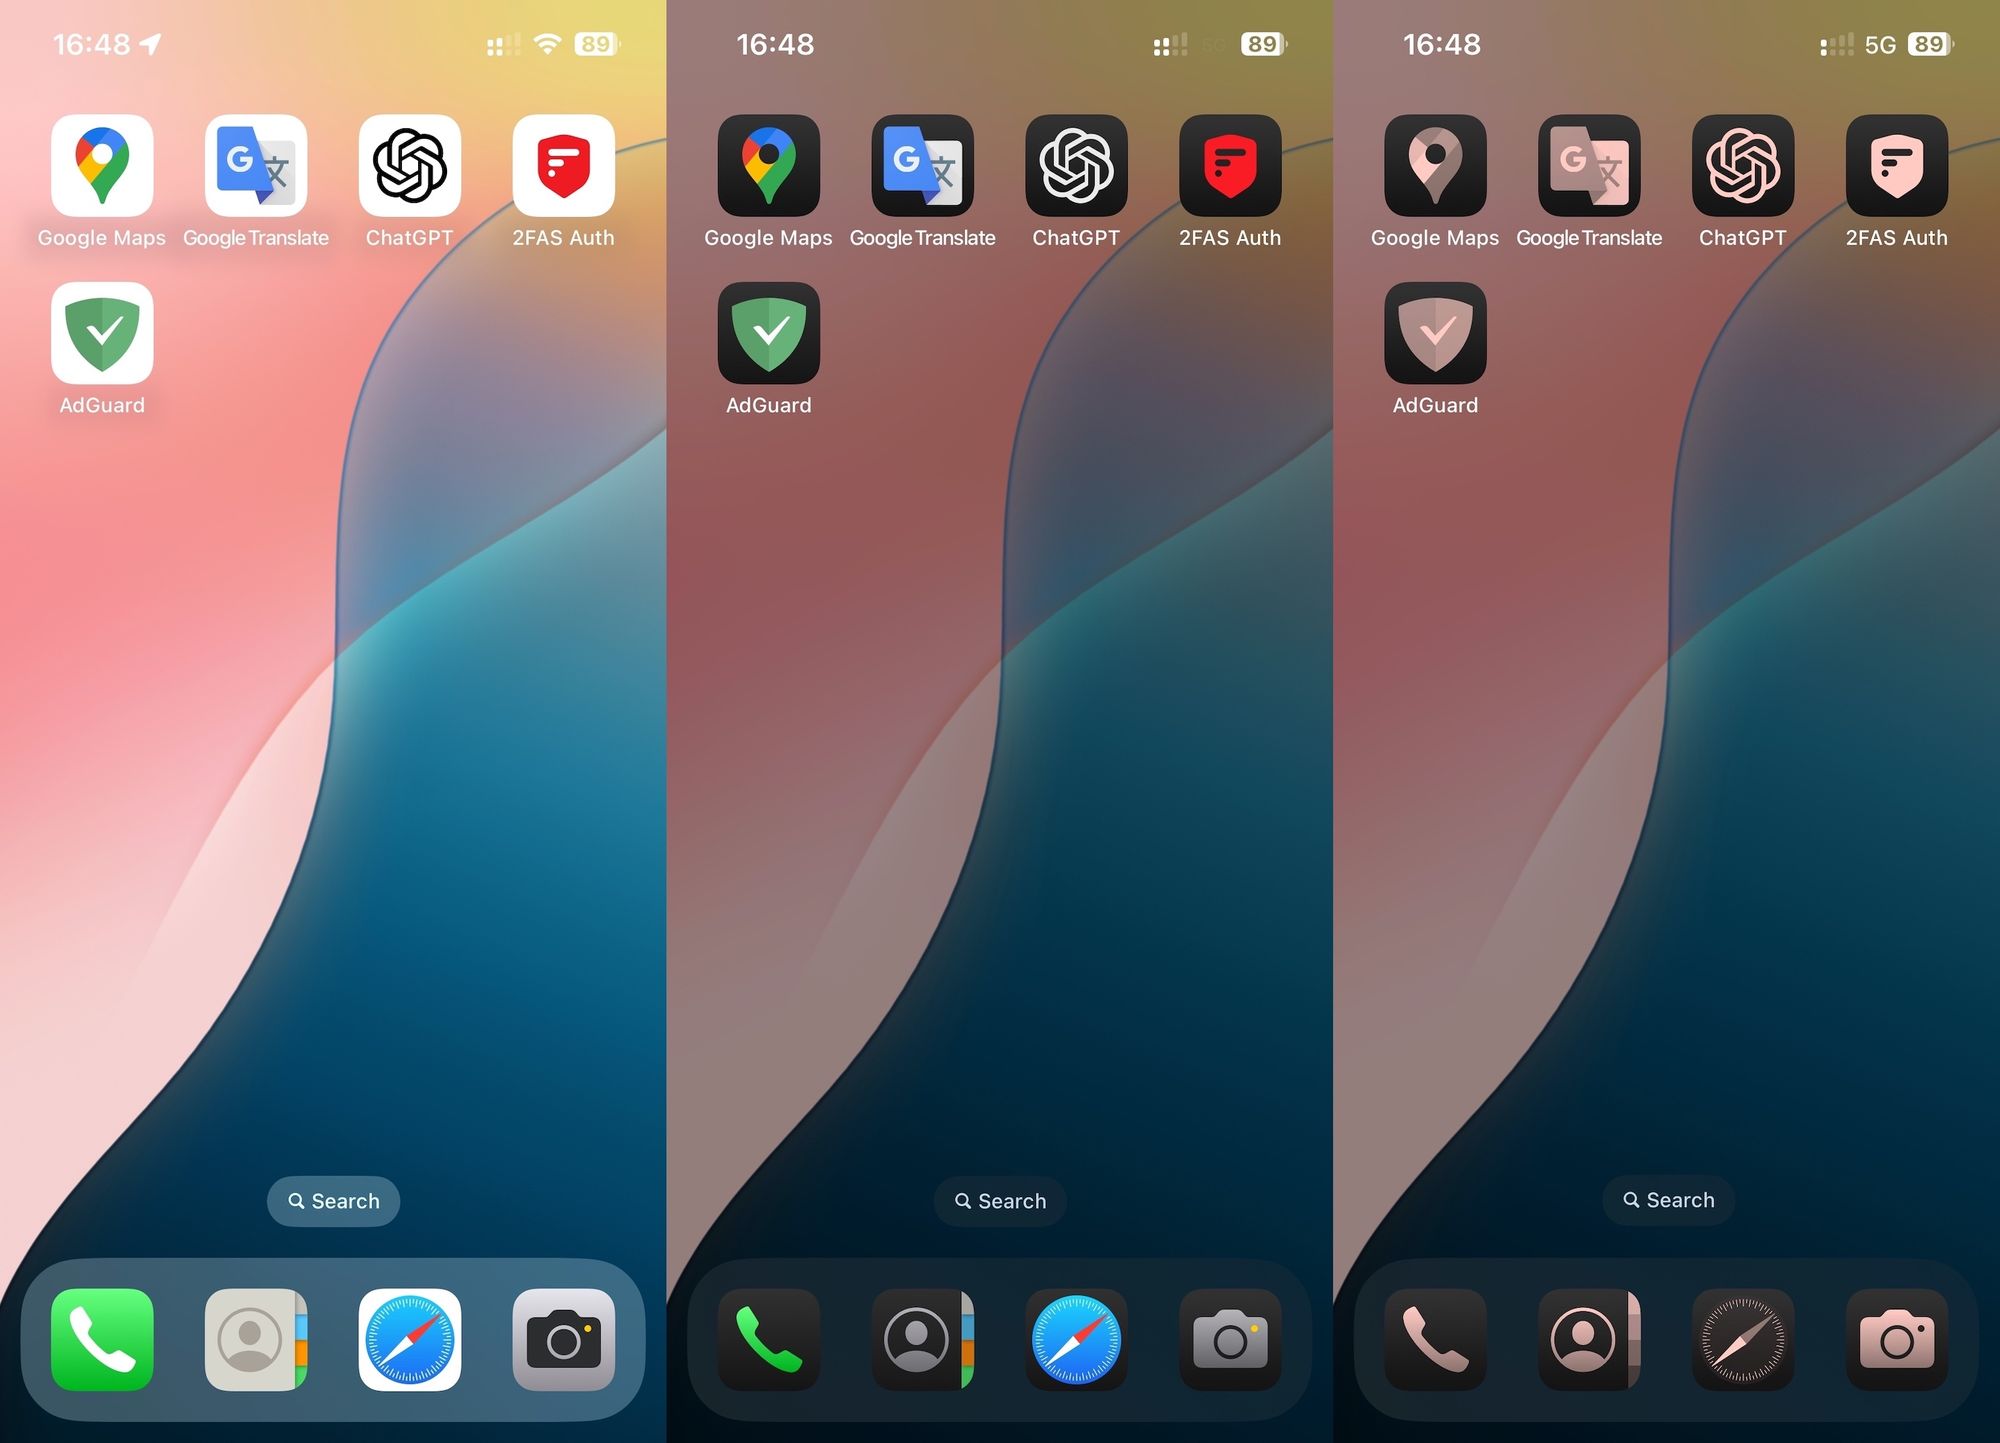
Task: Enable light mode icon style
Action: pyautogui.click(x=332, y=721)
